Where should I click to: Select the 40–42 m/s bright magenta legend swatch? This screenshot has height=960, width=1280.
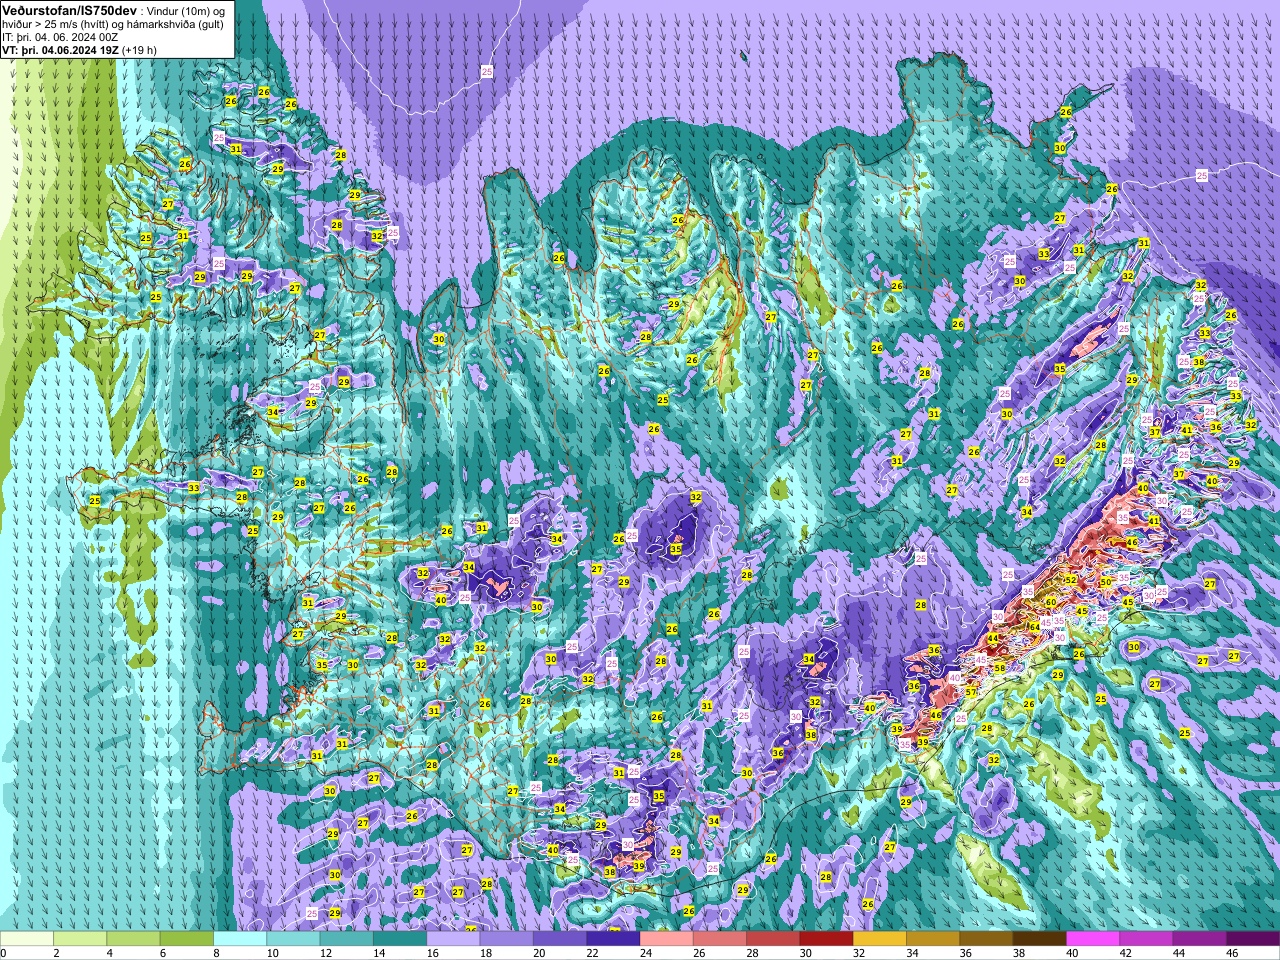pyautogui.click(x=1094, y=939)
